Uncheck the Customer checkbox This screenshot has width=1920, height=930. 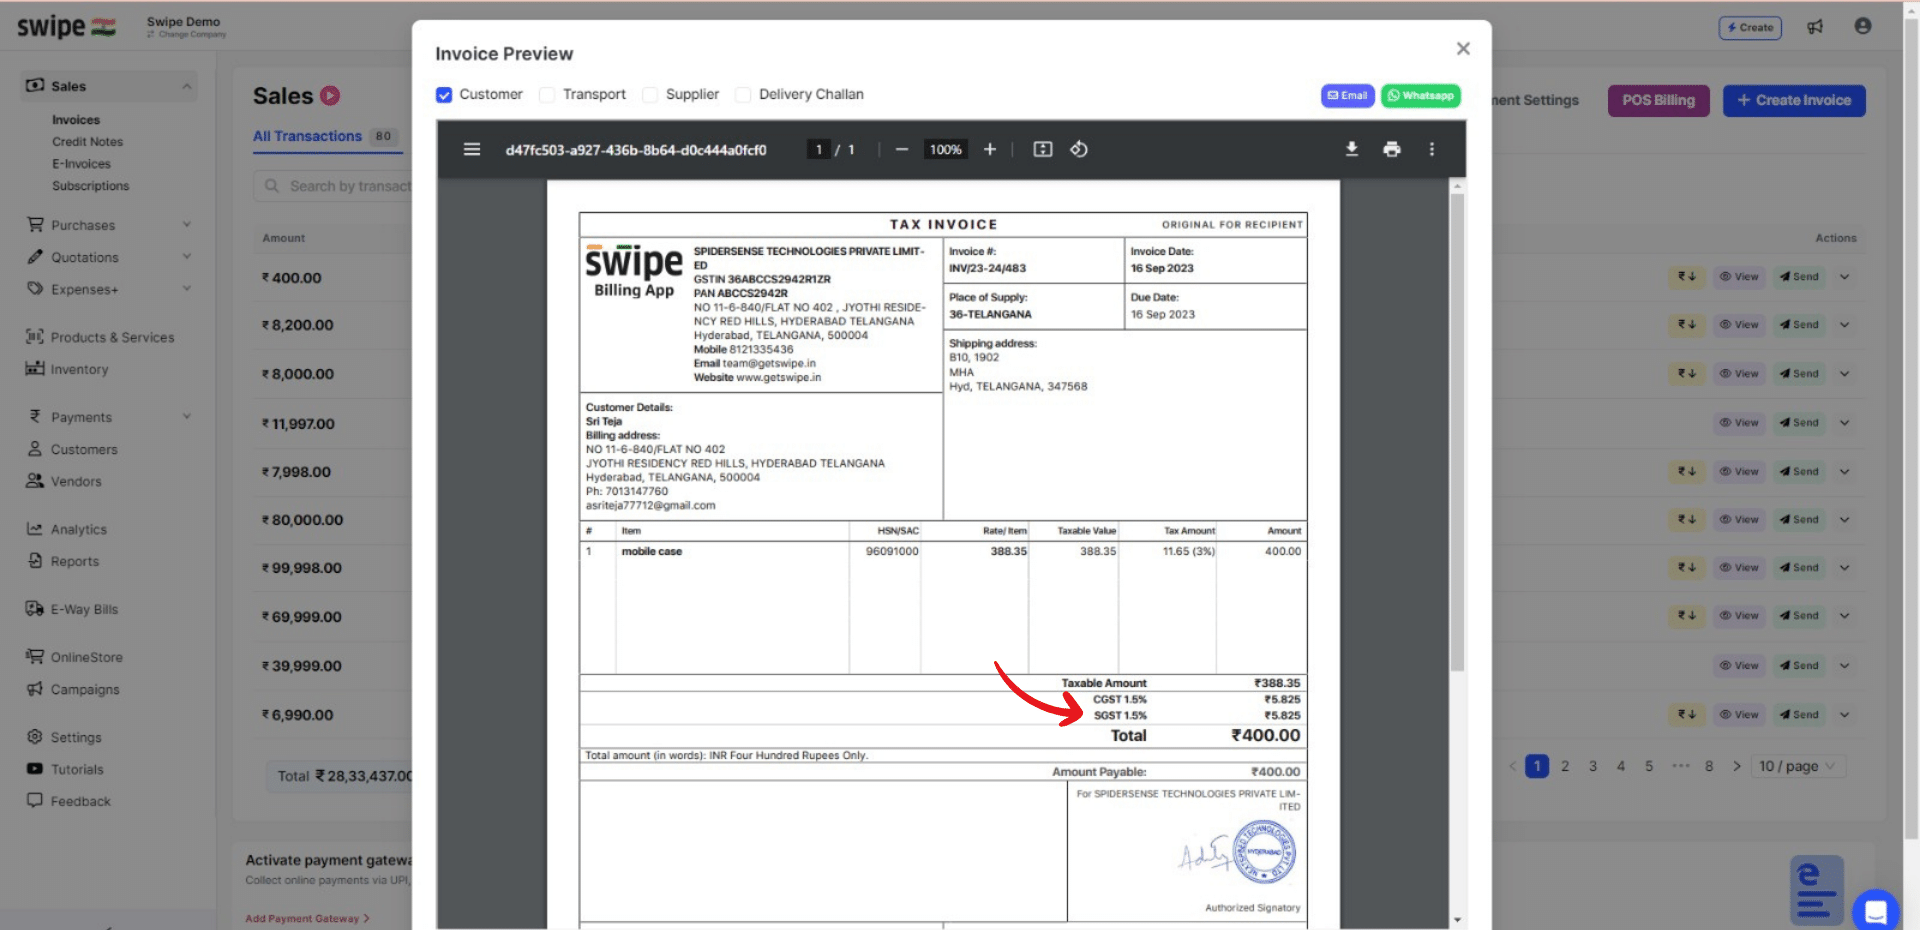444,95
